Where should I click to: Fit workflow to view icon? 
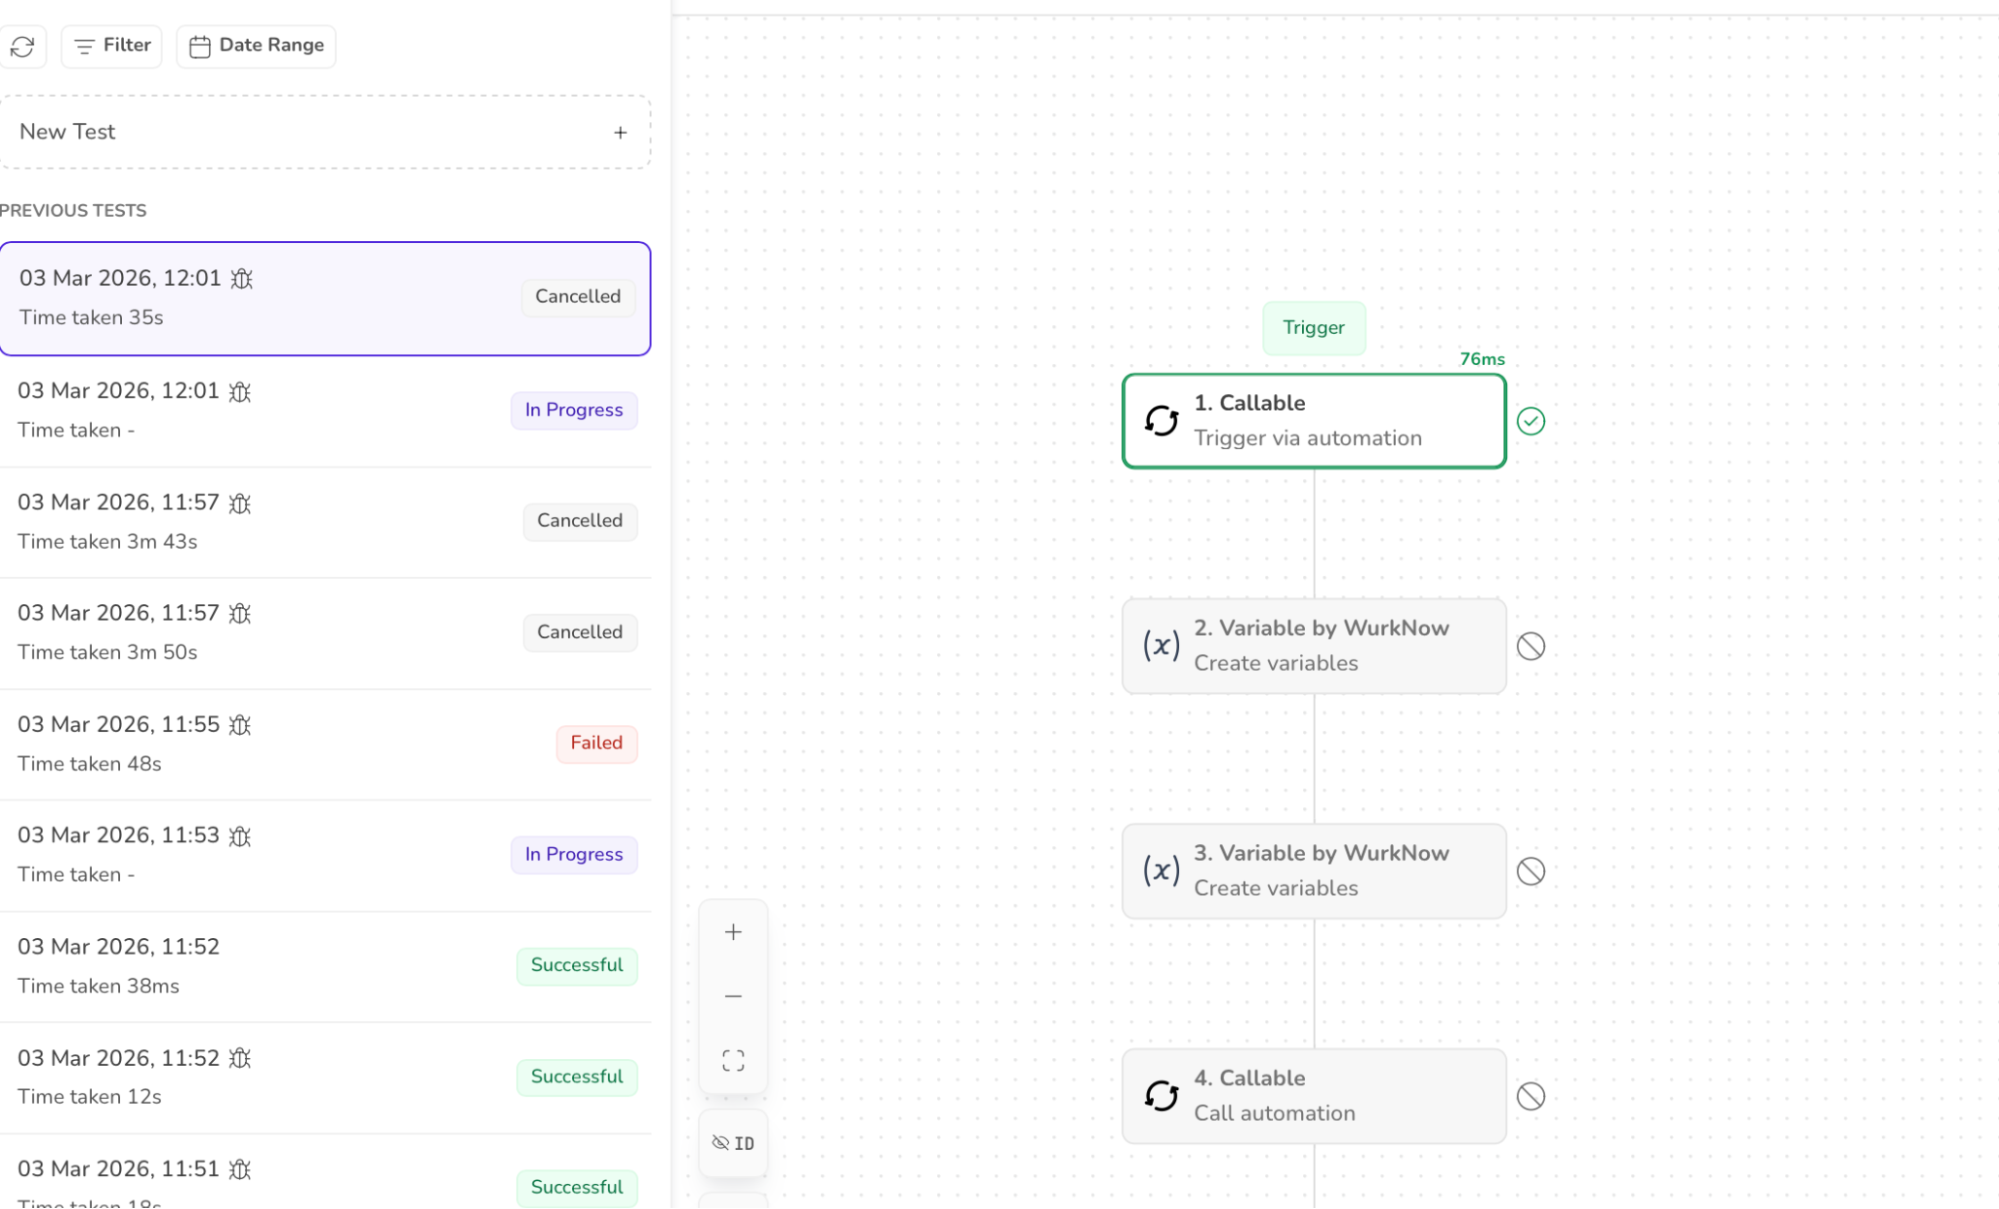[733, 1060]
